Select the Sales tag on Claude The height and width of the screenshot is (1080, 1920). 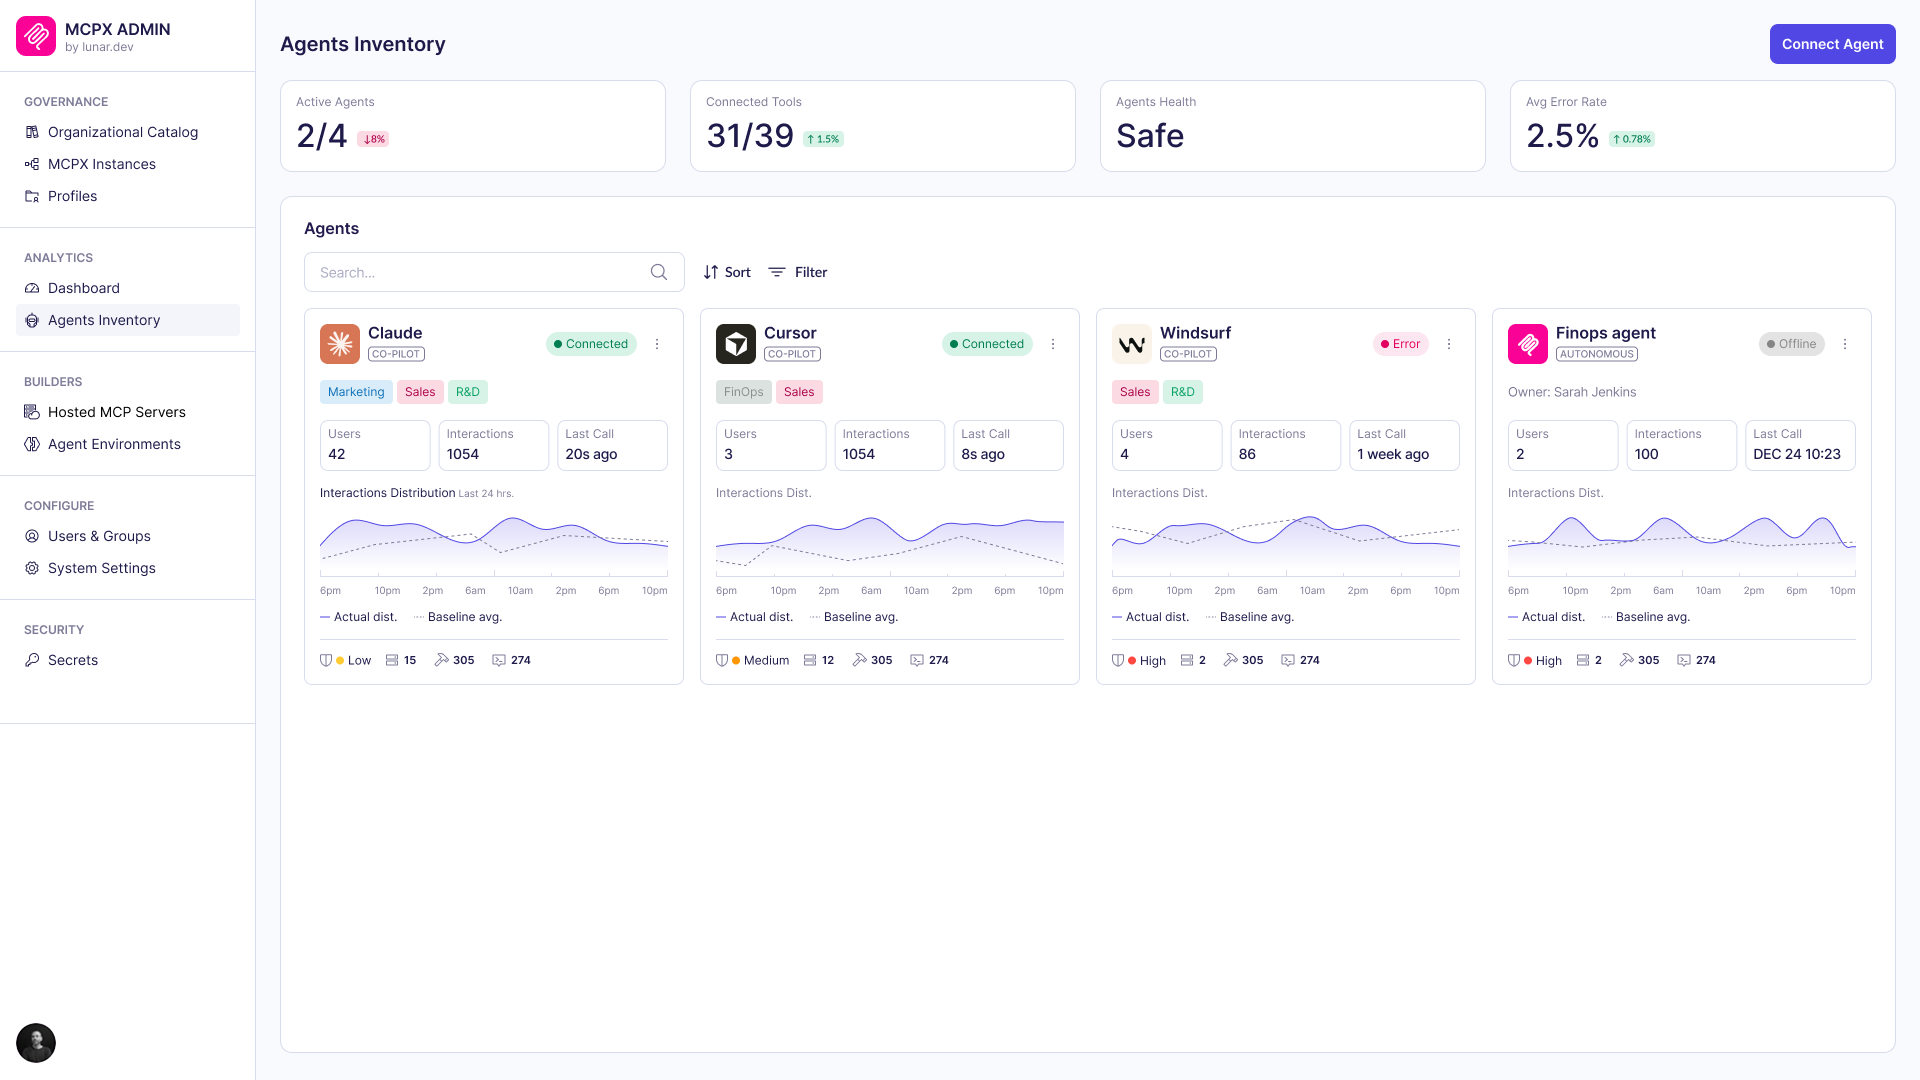(x=420, y=392)
